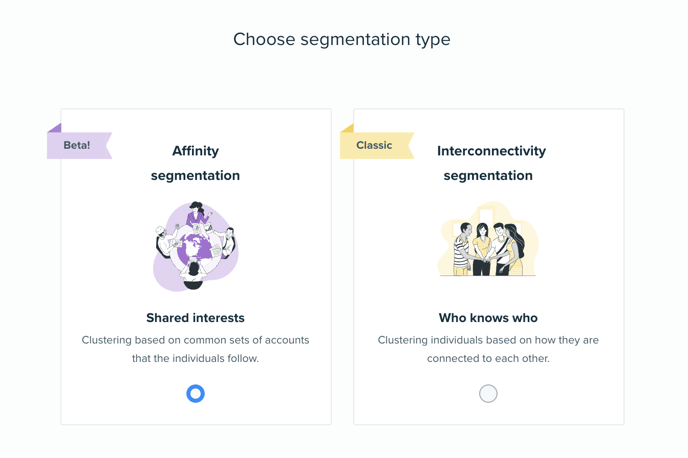Screen dimensions: 688x458
Task: Click the yellow teamwork hands illustration
Action: point(488,239)
